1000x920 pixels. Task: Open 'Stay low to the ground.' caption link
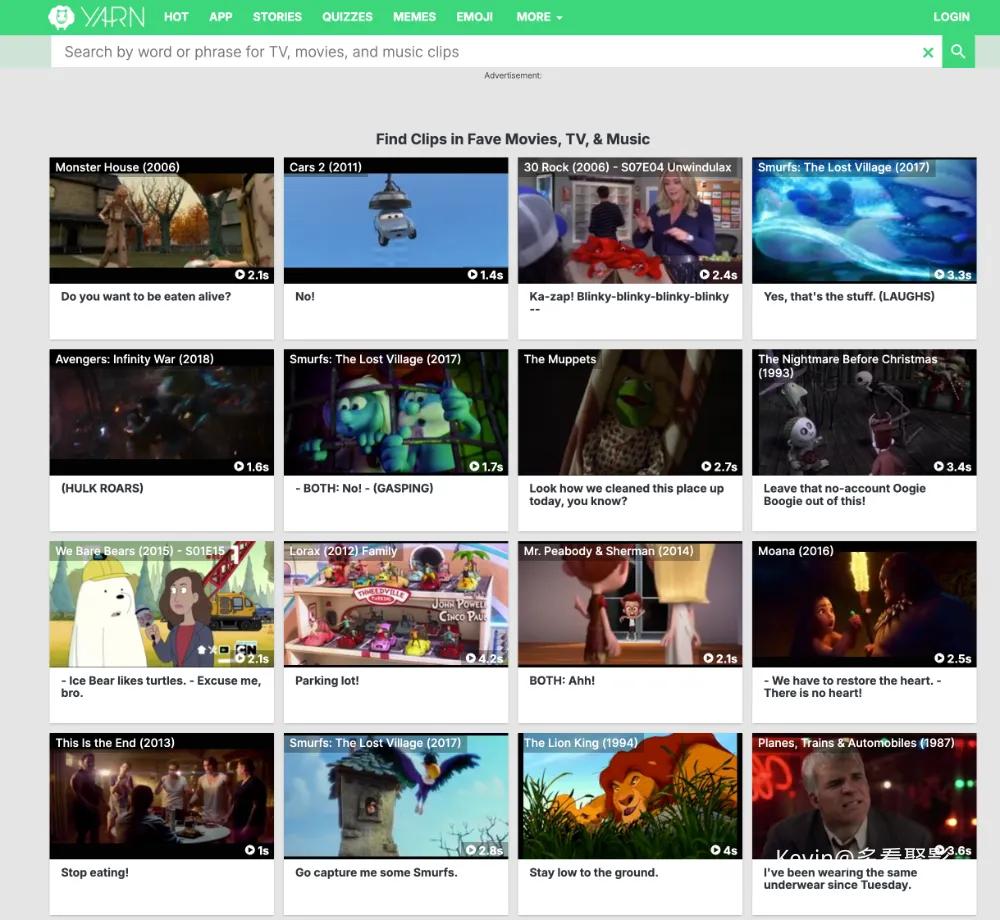[593, 873]
